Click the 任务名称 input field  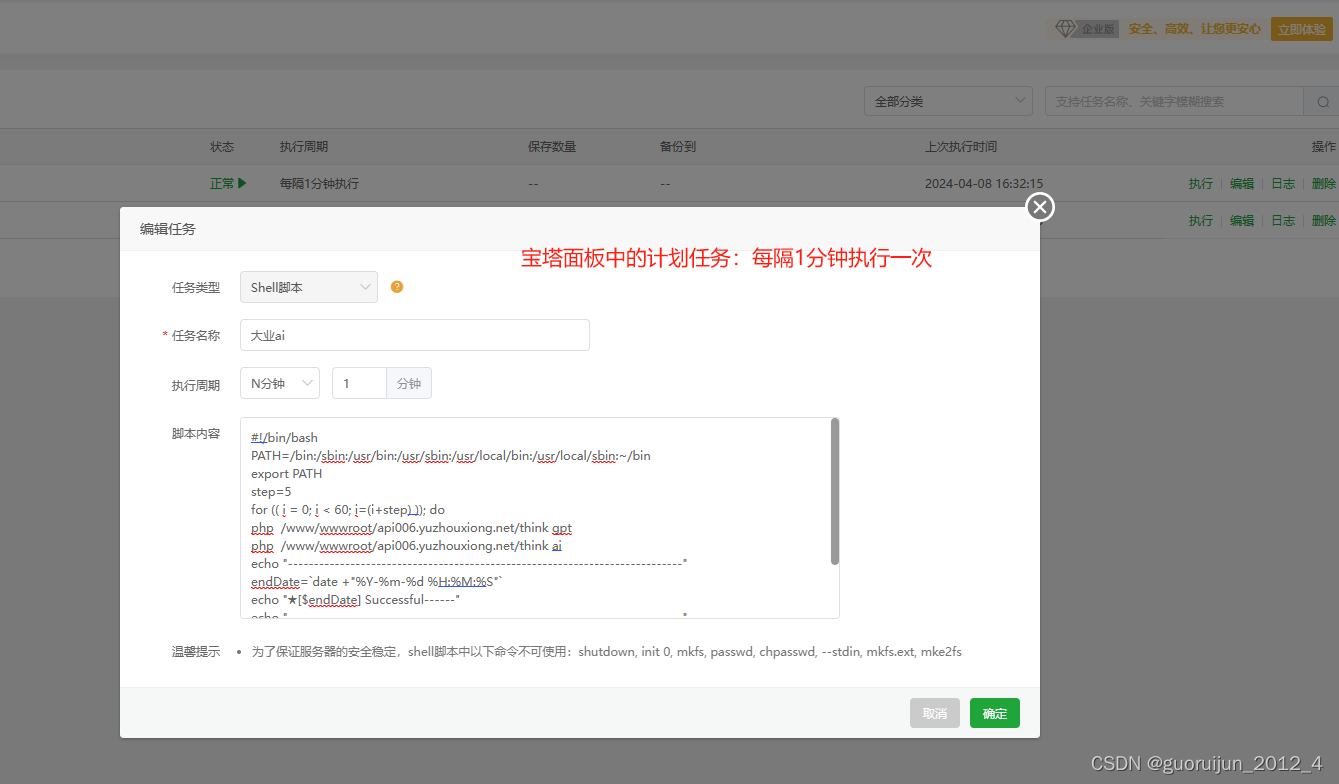[415, 335]
